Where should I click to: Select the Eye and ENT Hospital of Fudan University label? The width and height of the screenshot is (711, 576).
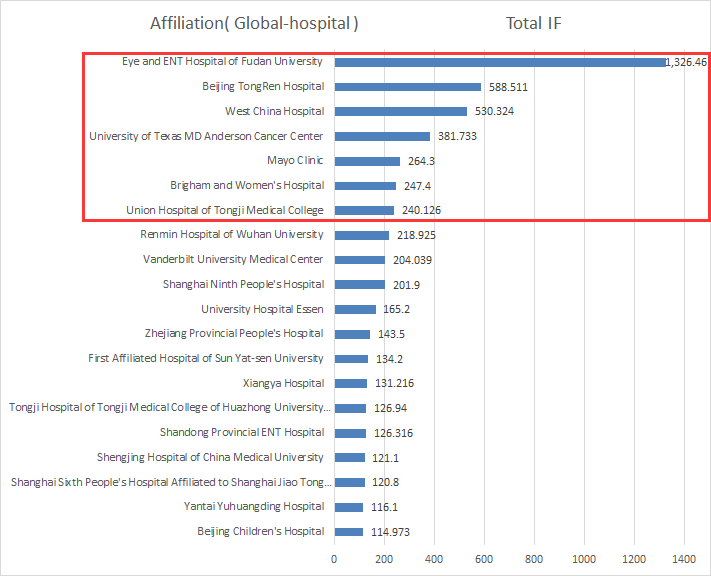tap(222, 61)
